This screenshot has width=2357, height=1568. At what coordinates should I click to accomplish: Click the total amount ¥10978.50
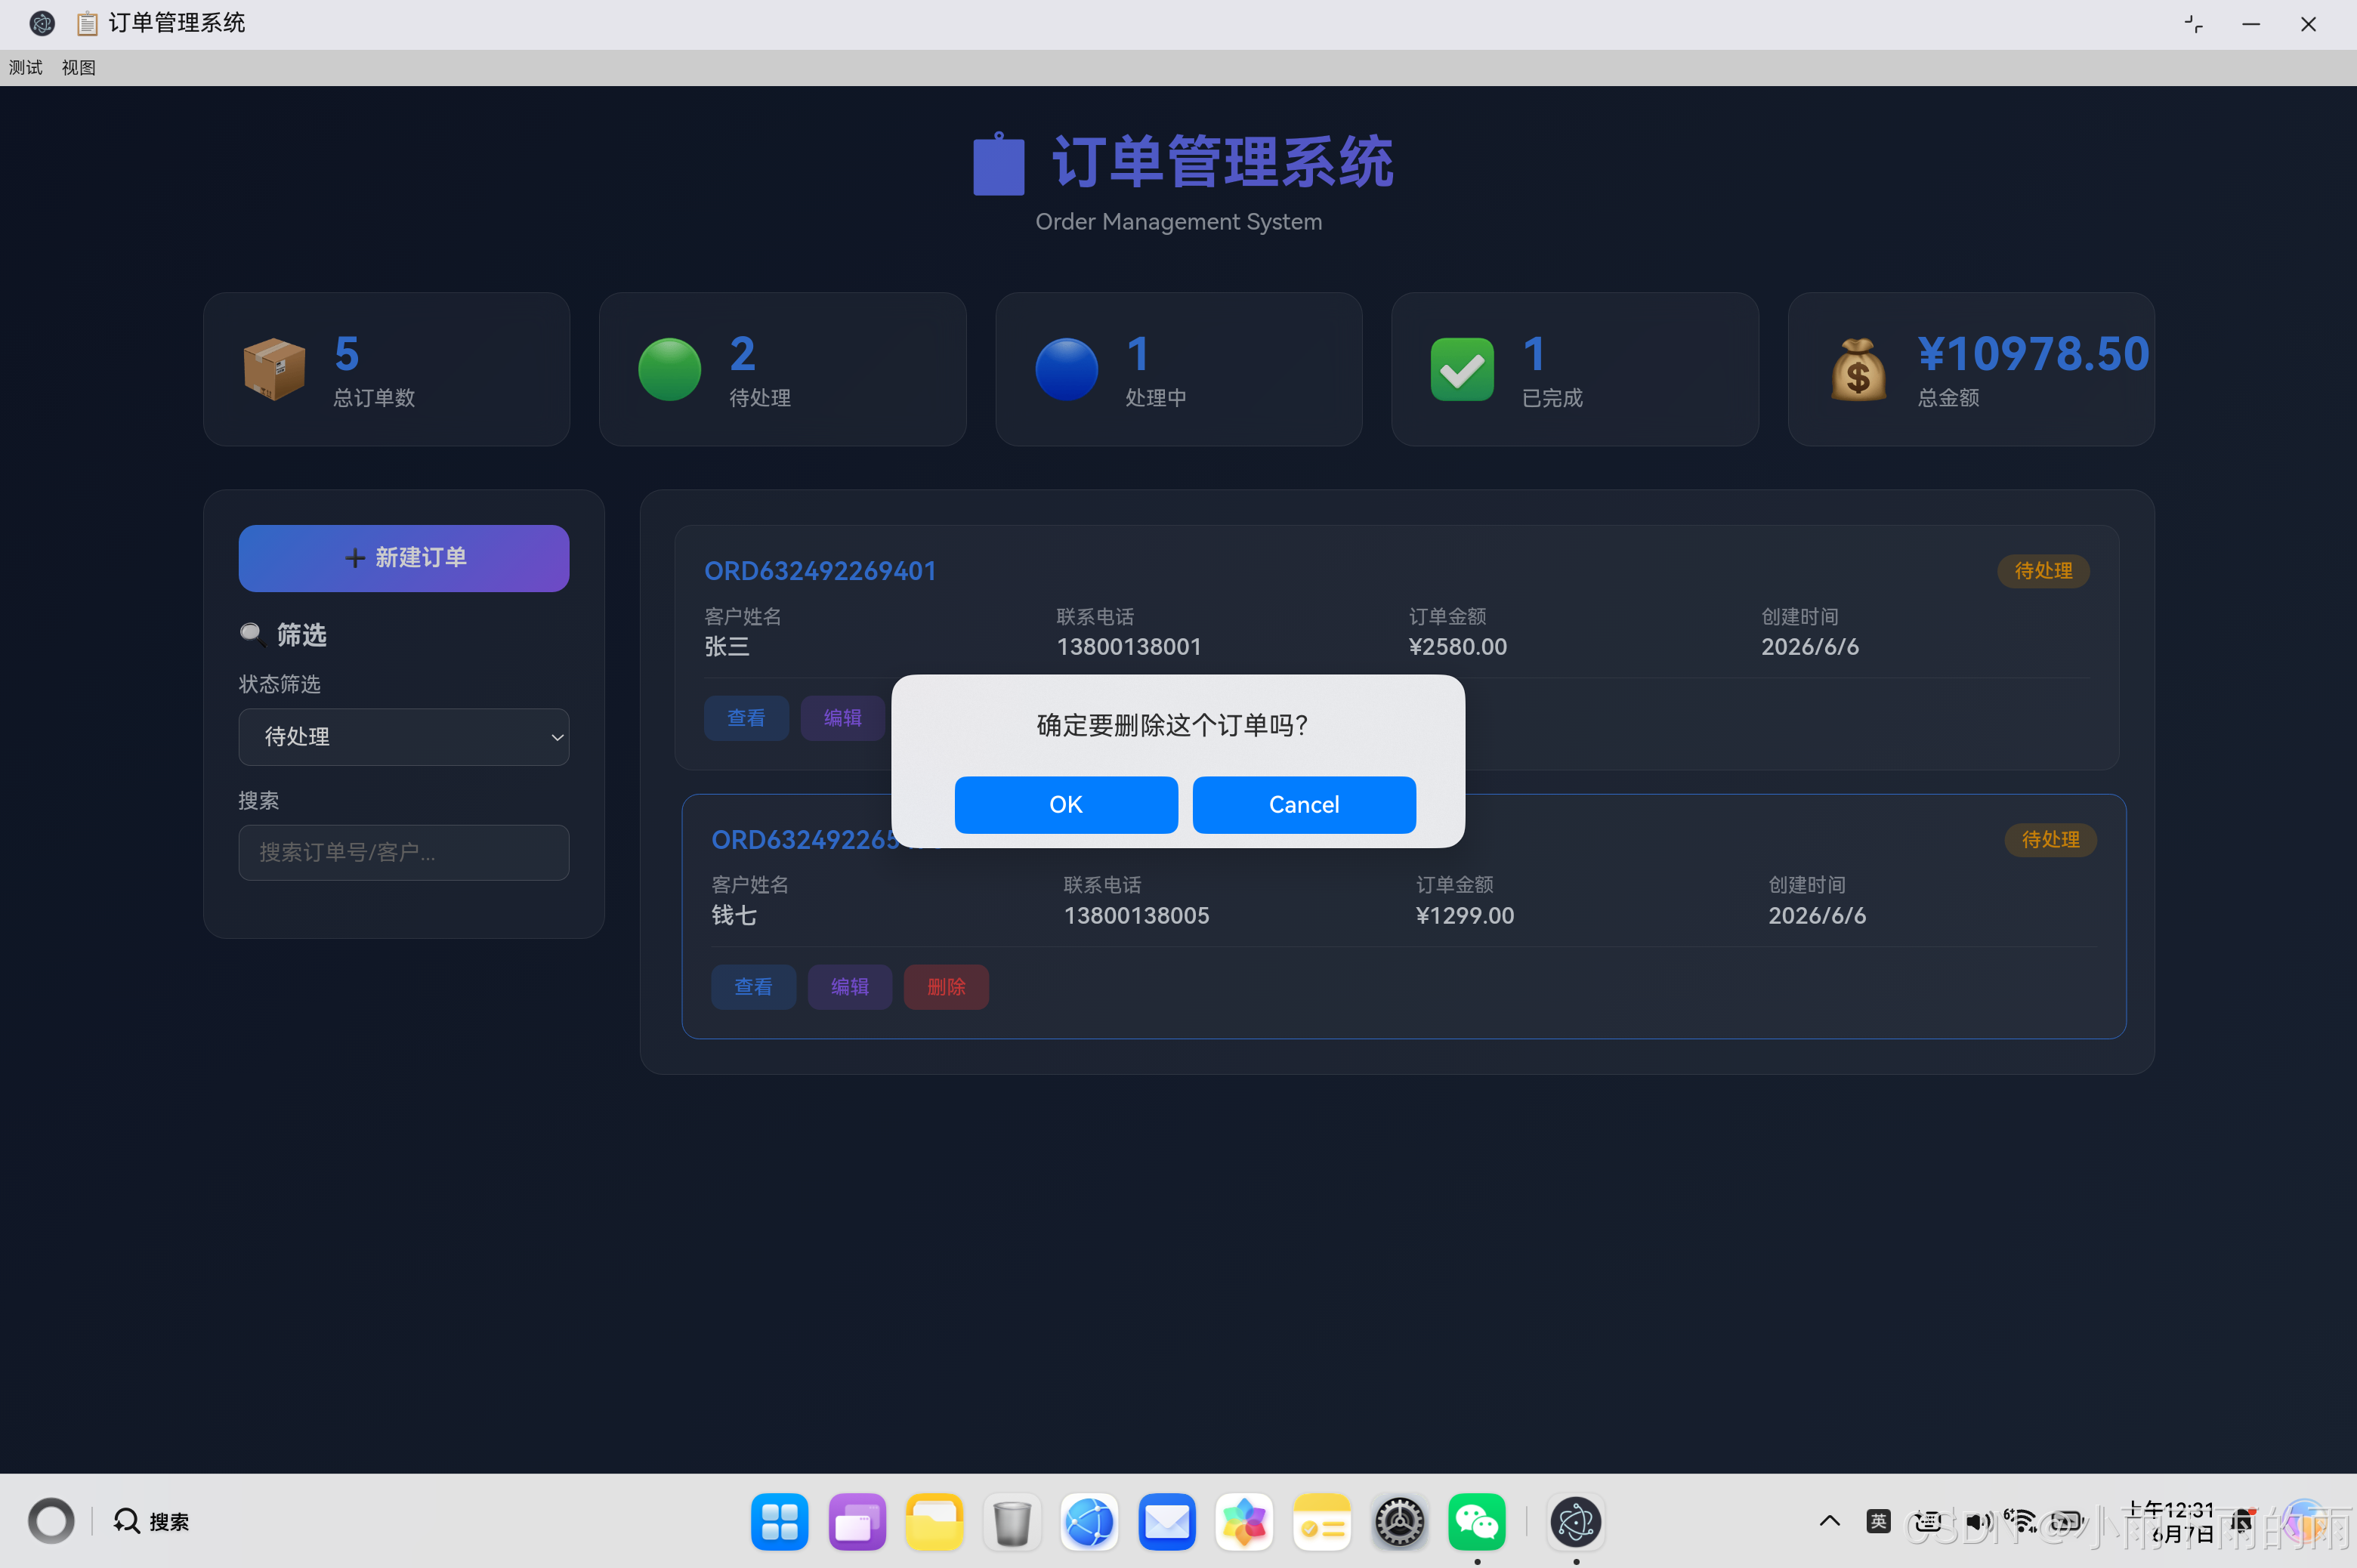click(2033, 353)
